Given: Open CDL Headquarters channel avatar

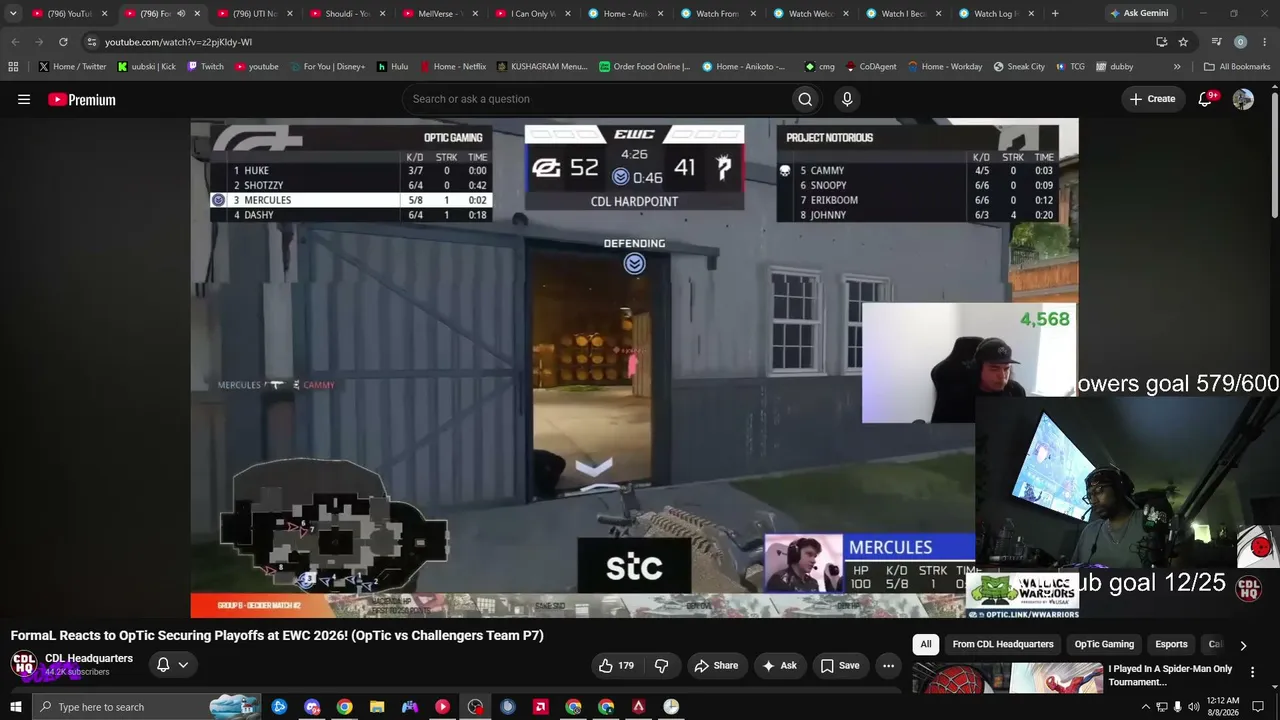Looking at the screenshot, I should [24, 663].
